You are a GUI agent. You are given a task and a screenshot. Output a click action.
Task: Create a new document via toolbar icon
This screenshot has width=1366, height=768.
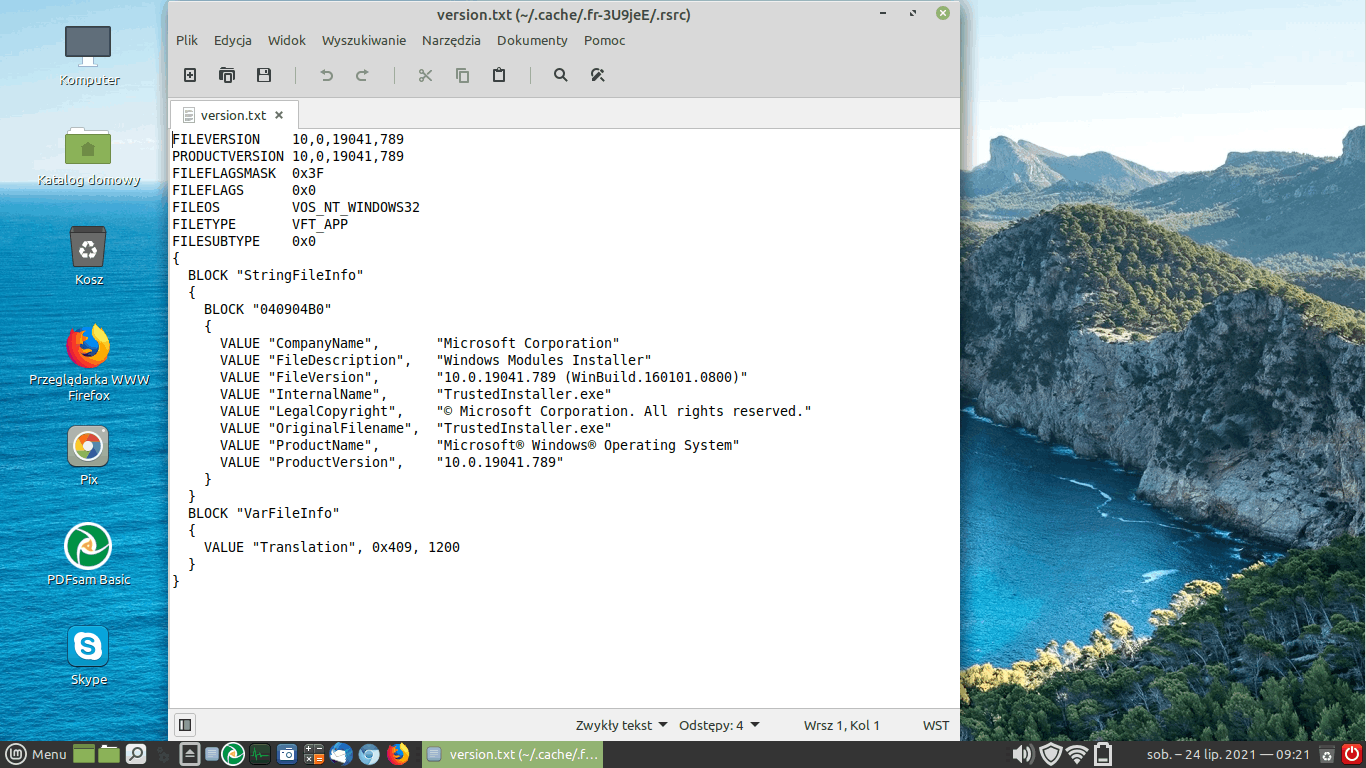tap(190, 75)
